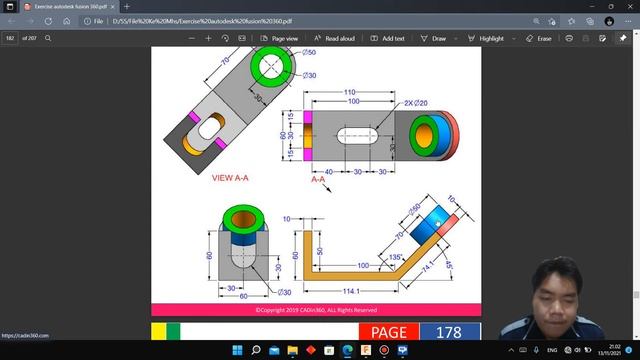Viewport: 640px width, 360px height.
Task: Select the Erase tool
Action: [x=539, y=38]
